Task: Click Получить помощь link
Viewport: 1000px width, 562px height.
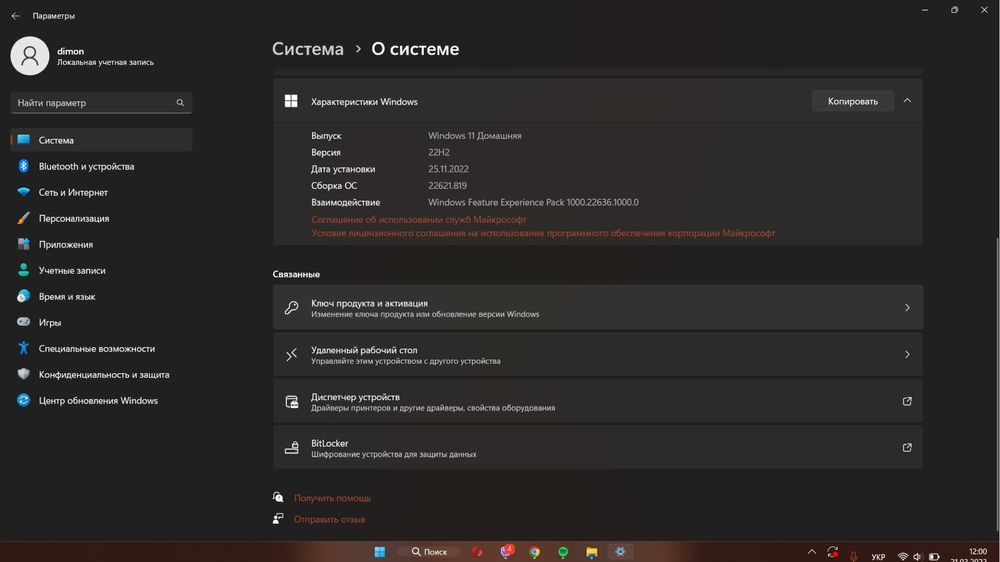Action: (x=332, y=498)
